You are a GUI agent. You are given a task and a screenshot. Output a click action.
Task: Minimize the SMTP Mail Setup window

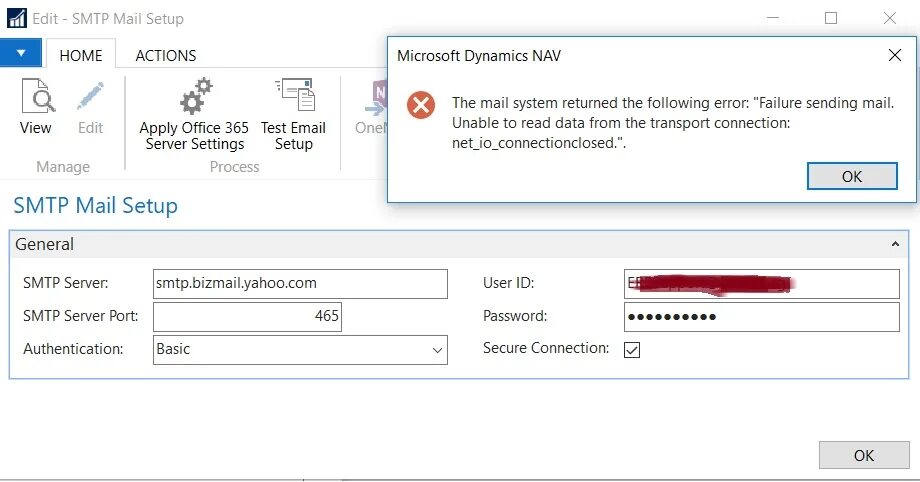(x=773, y=18)
